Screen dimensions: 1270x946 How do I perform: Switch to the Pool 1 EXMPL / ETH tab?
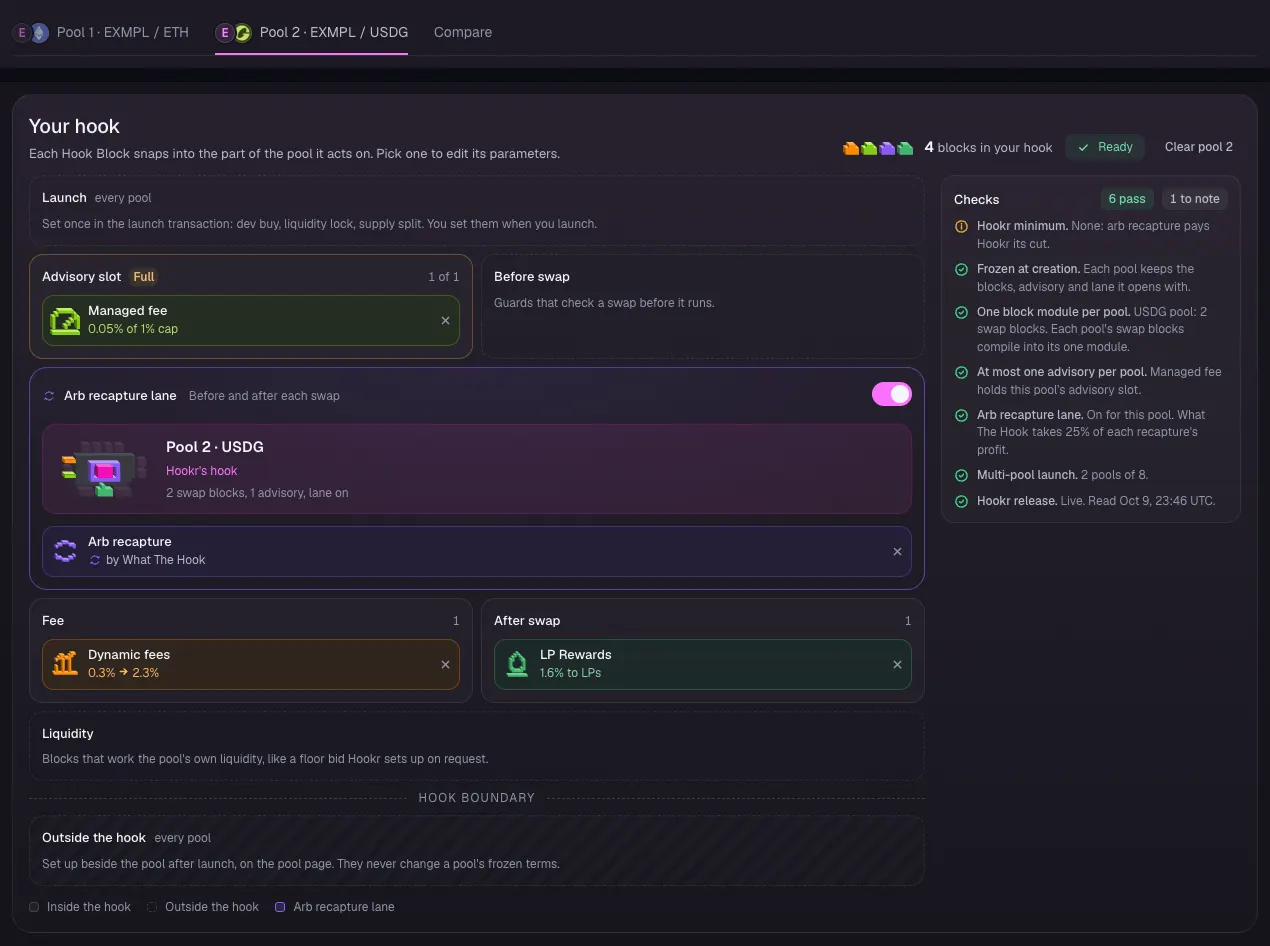(x=100, y=32)
